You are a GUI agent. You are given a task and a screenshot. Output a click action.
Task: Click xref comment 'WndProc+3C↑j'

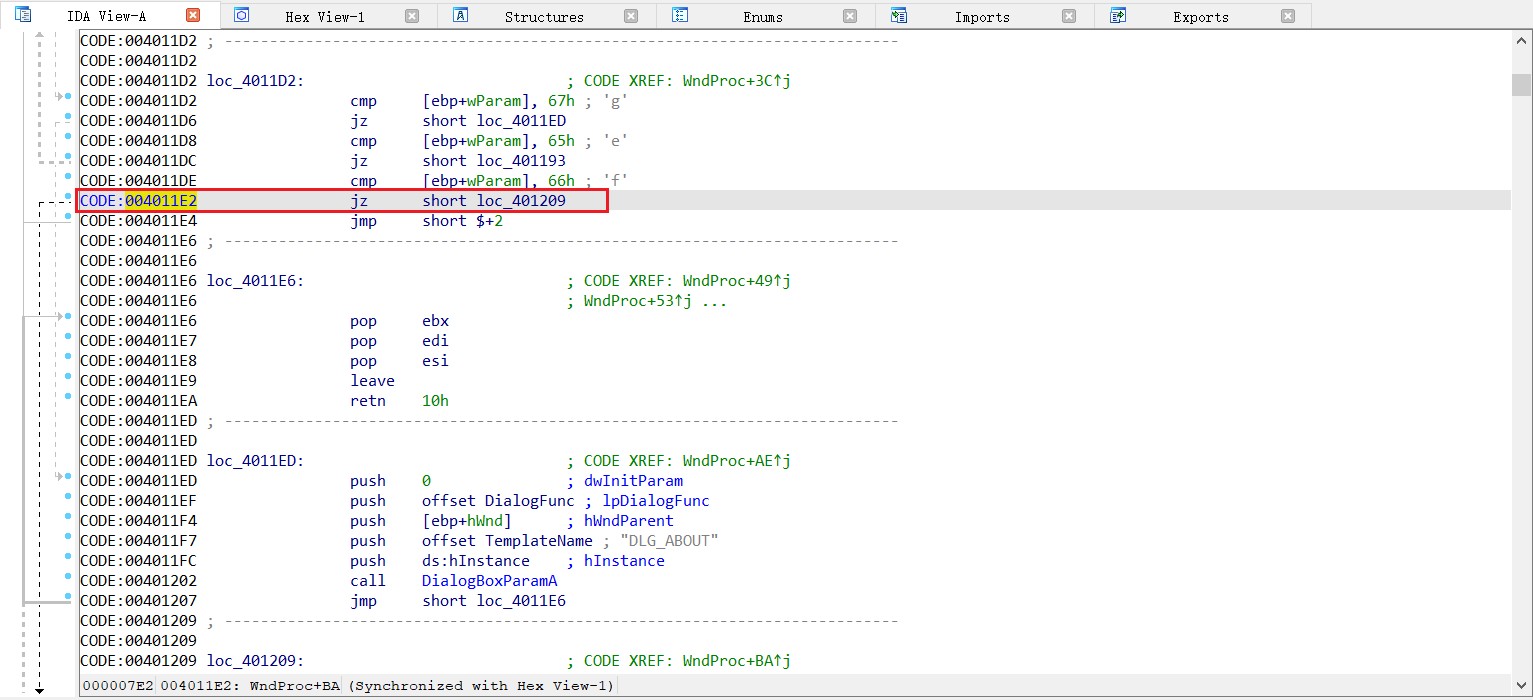pyautogui.click(x=737, y=81)
